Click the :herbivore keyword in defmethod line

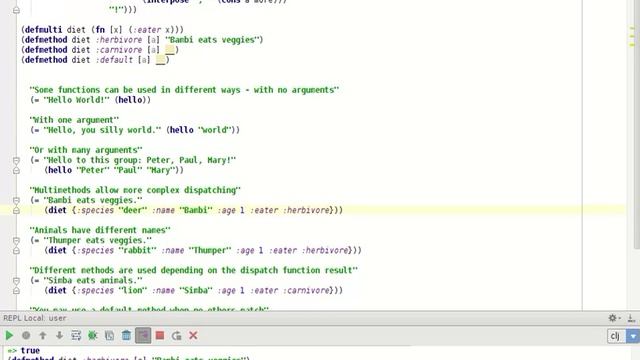[119, 40]
